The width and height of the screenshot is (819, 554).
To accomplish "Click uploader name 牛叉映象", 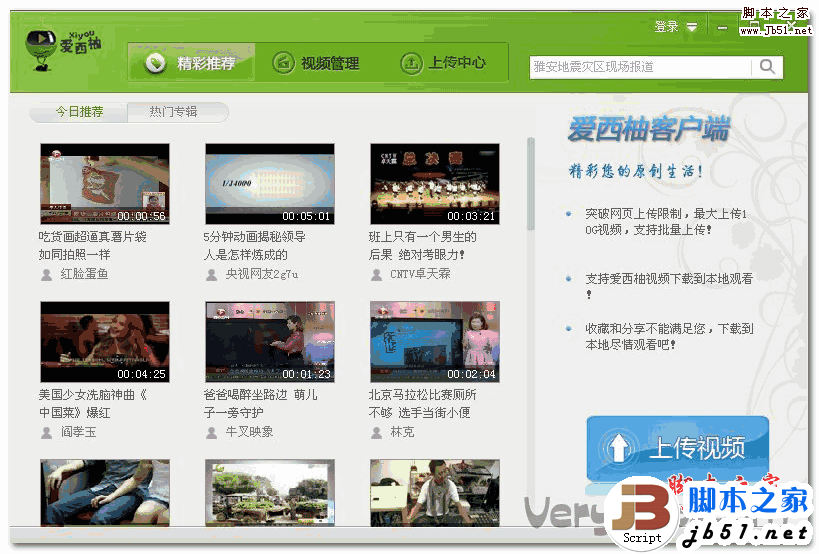I will pos(249,432).
